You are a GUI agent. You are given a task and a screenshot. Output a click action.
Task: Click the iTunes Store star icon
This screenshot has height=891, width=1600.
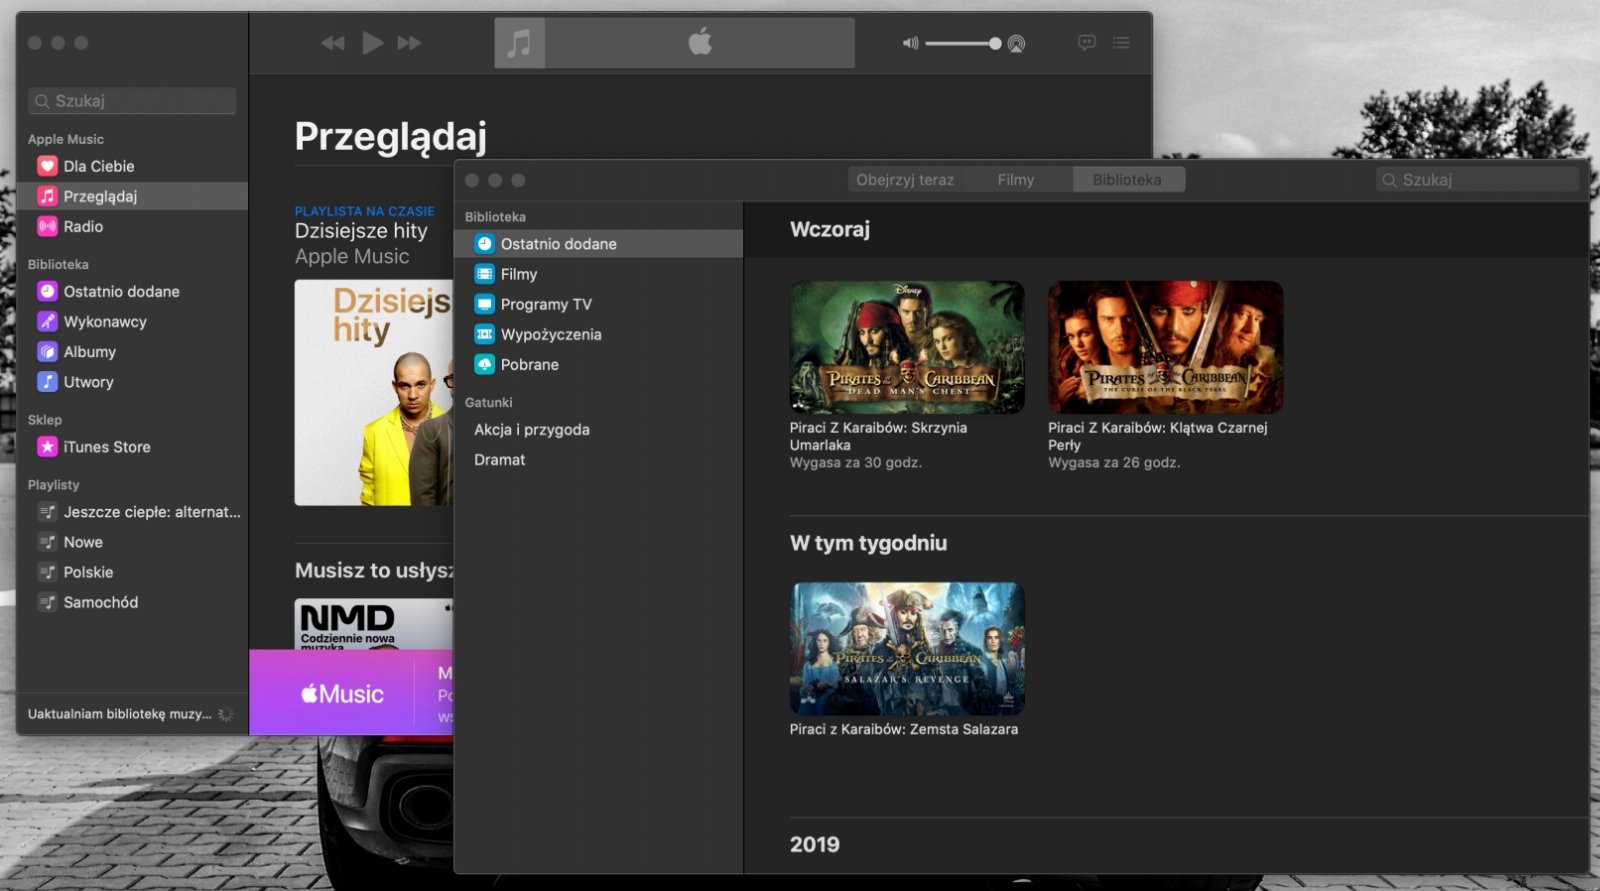point(47,446)
